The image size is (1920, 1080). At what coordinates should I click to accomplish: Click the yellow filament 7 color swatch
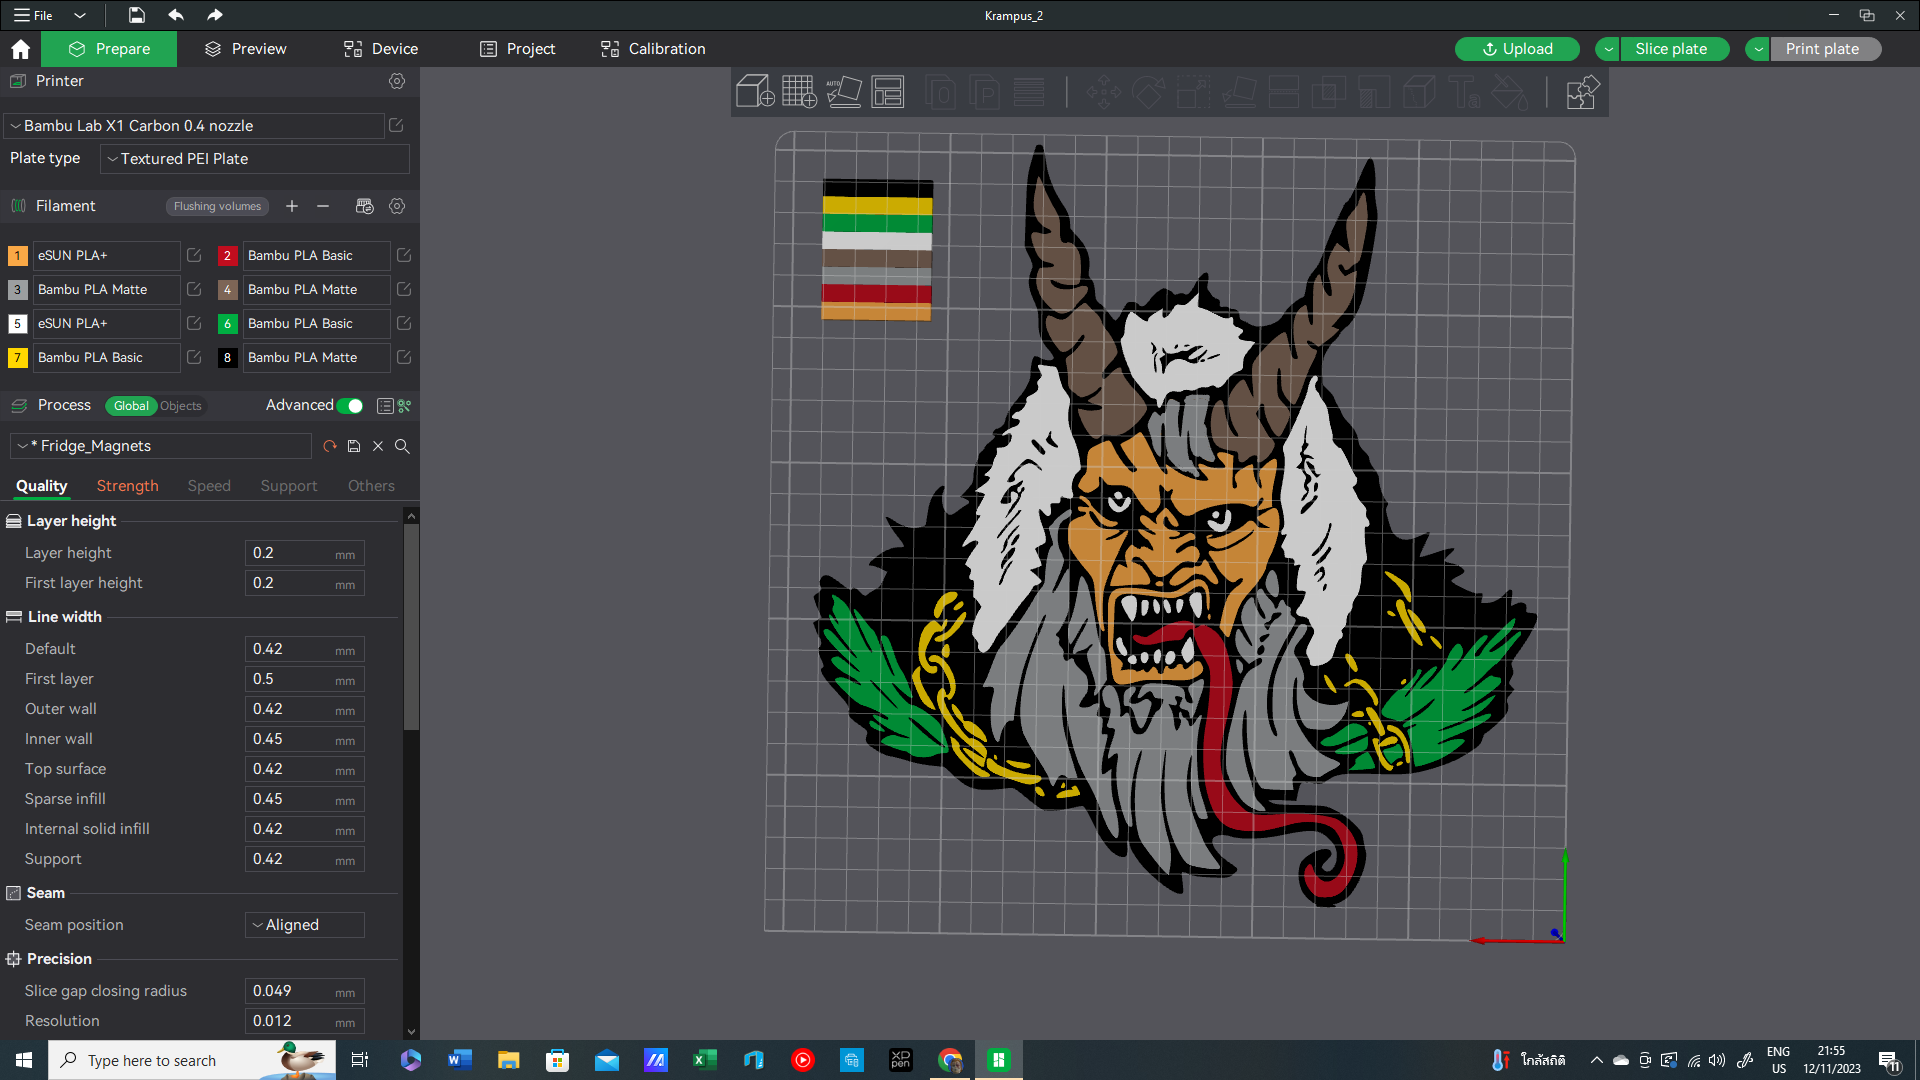[17, 358]
